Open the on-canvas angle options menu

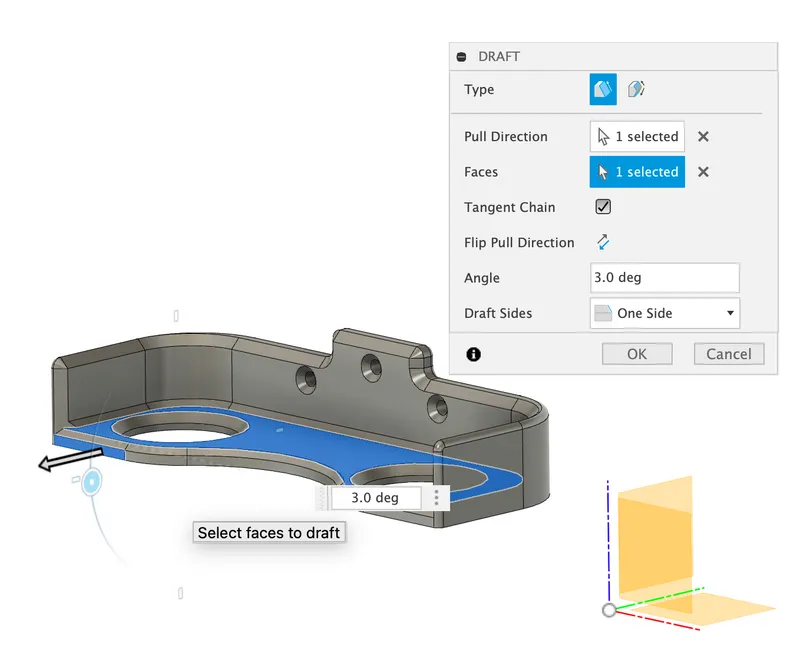tap(436, 498)
